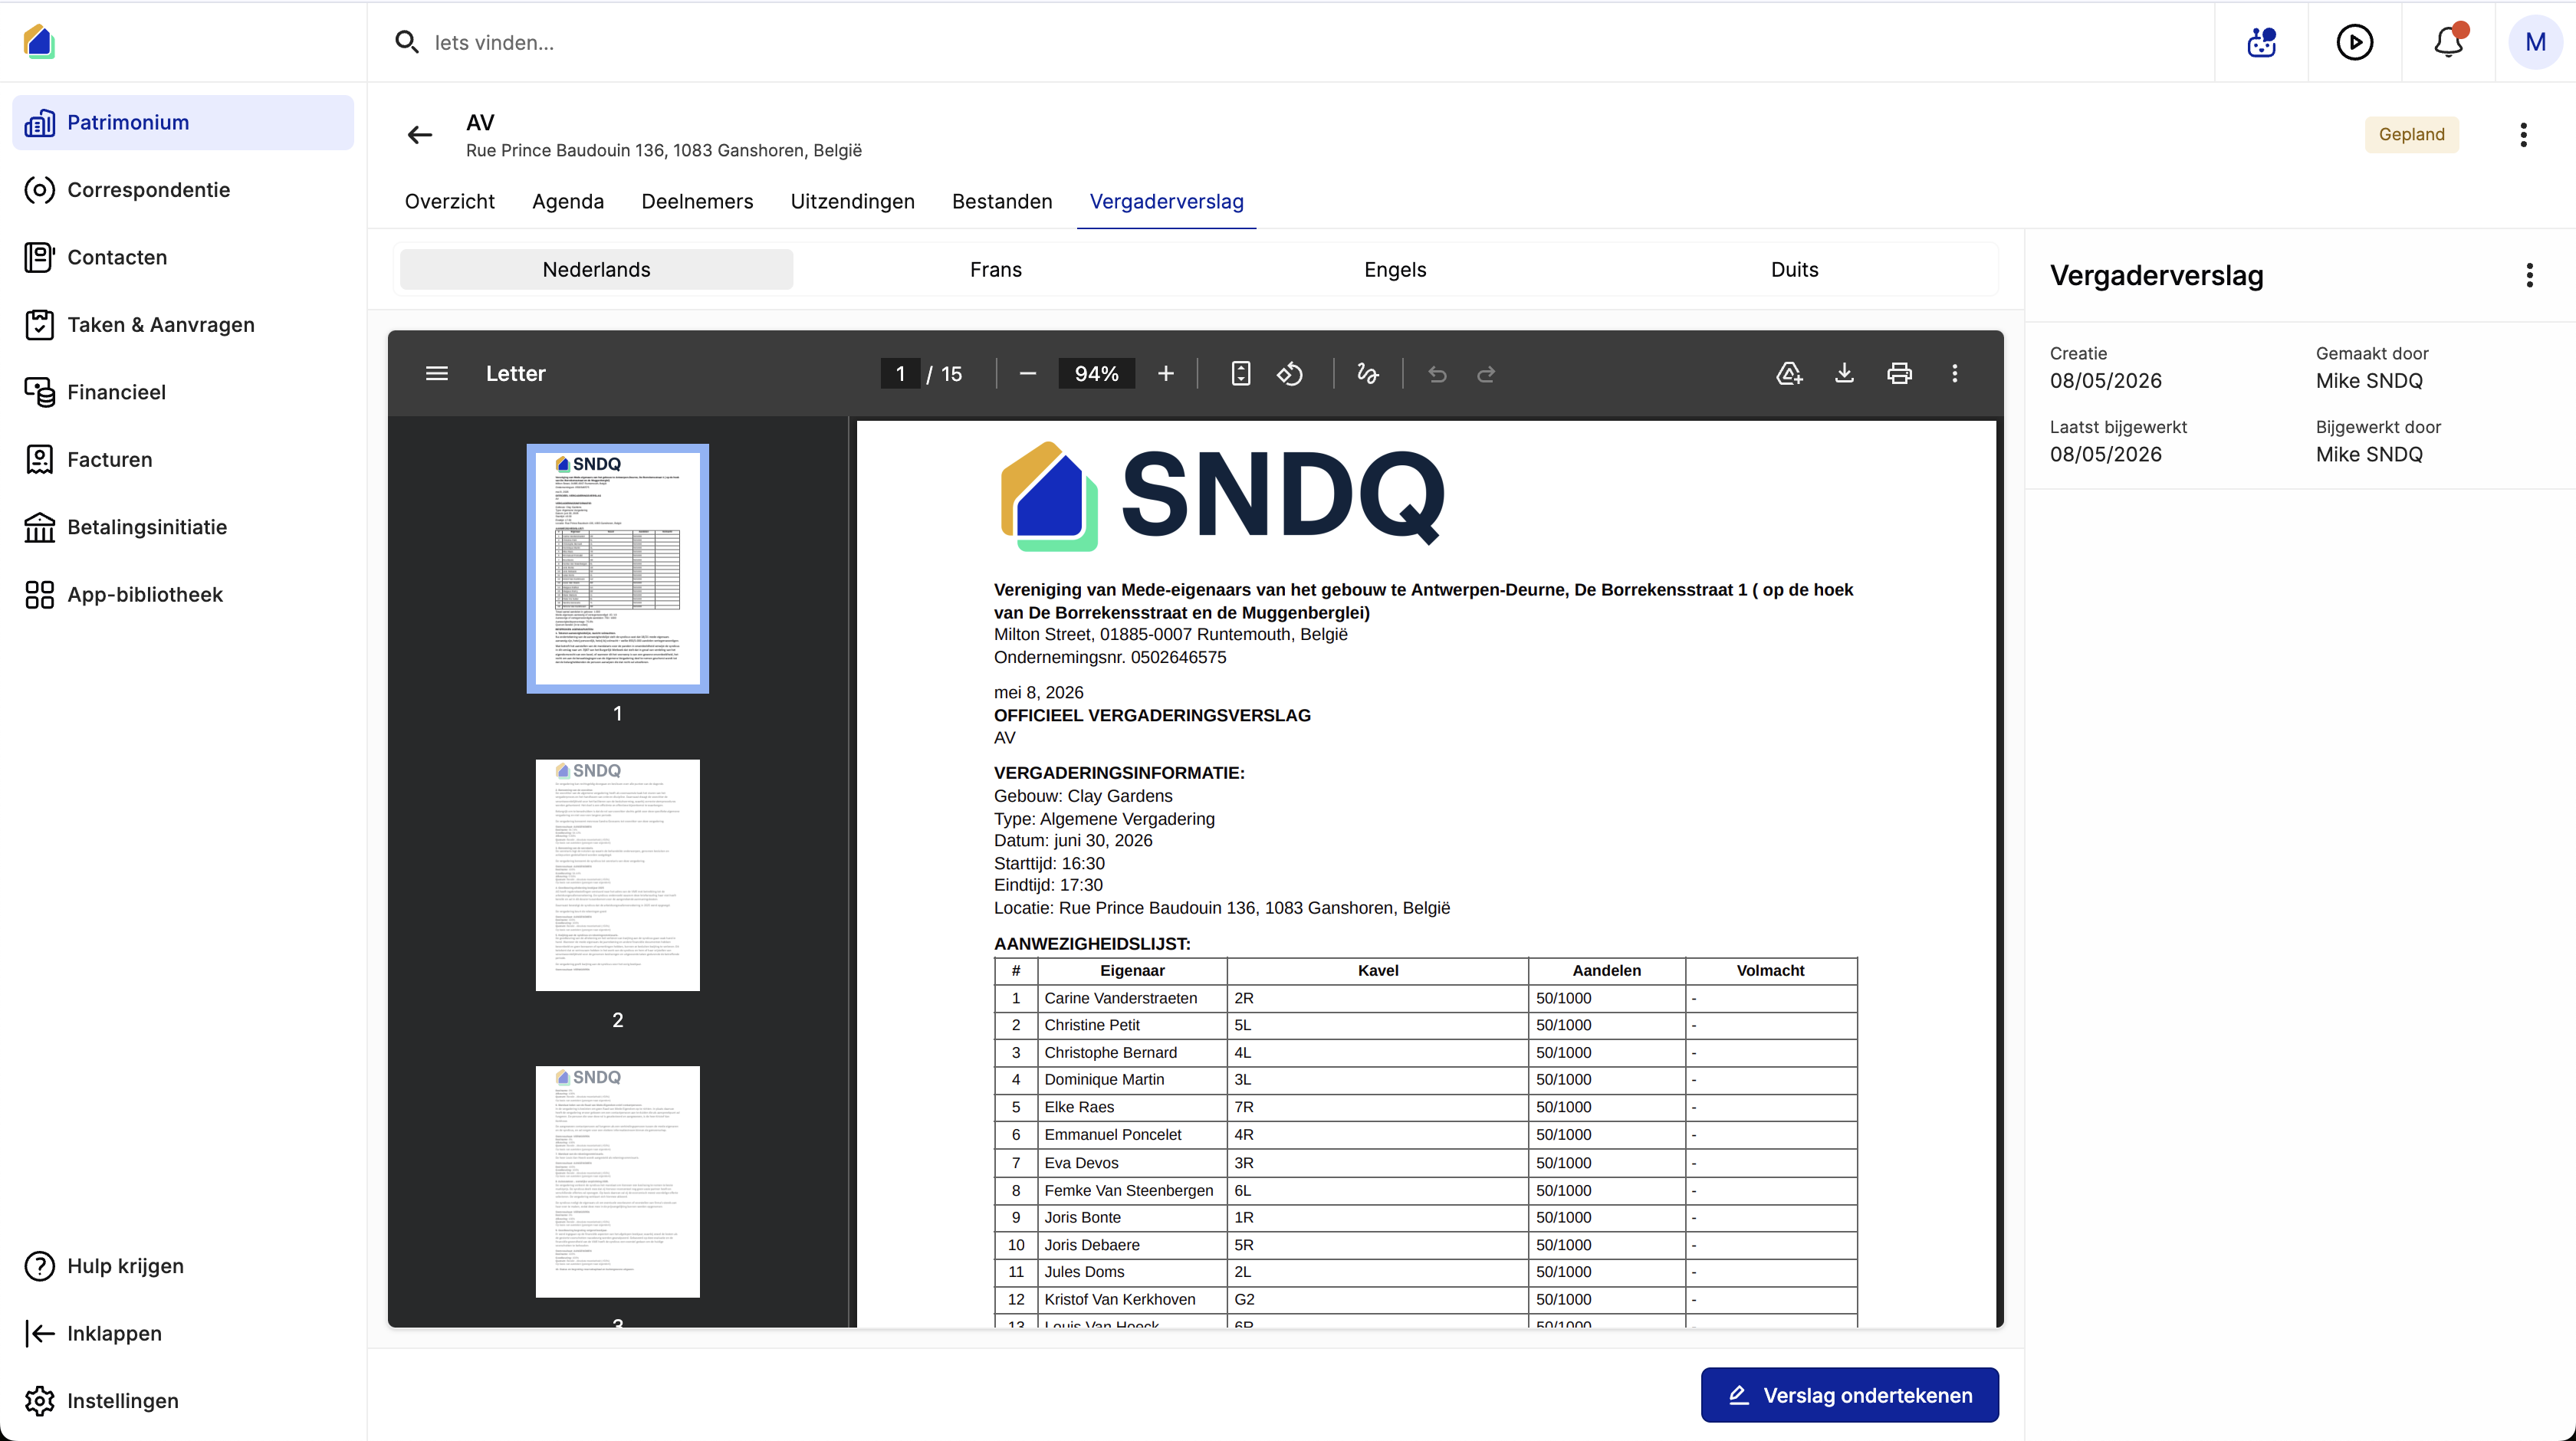Select page 3 thumbnail
Image resolution: width=2576 pixels, height=1441 pixels.
(x=617, y=1181)
